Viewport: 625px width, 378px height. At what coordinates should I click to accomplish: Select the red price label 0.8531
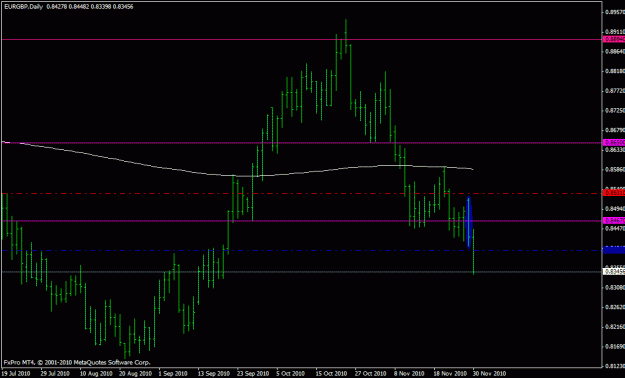(x=614, y=193)
